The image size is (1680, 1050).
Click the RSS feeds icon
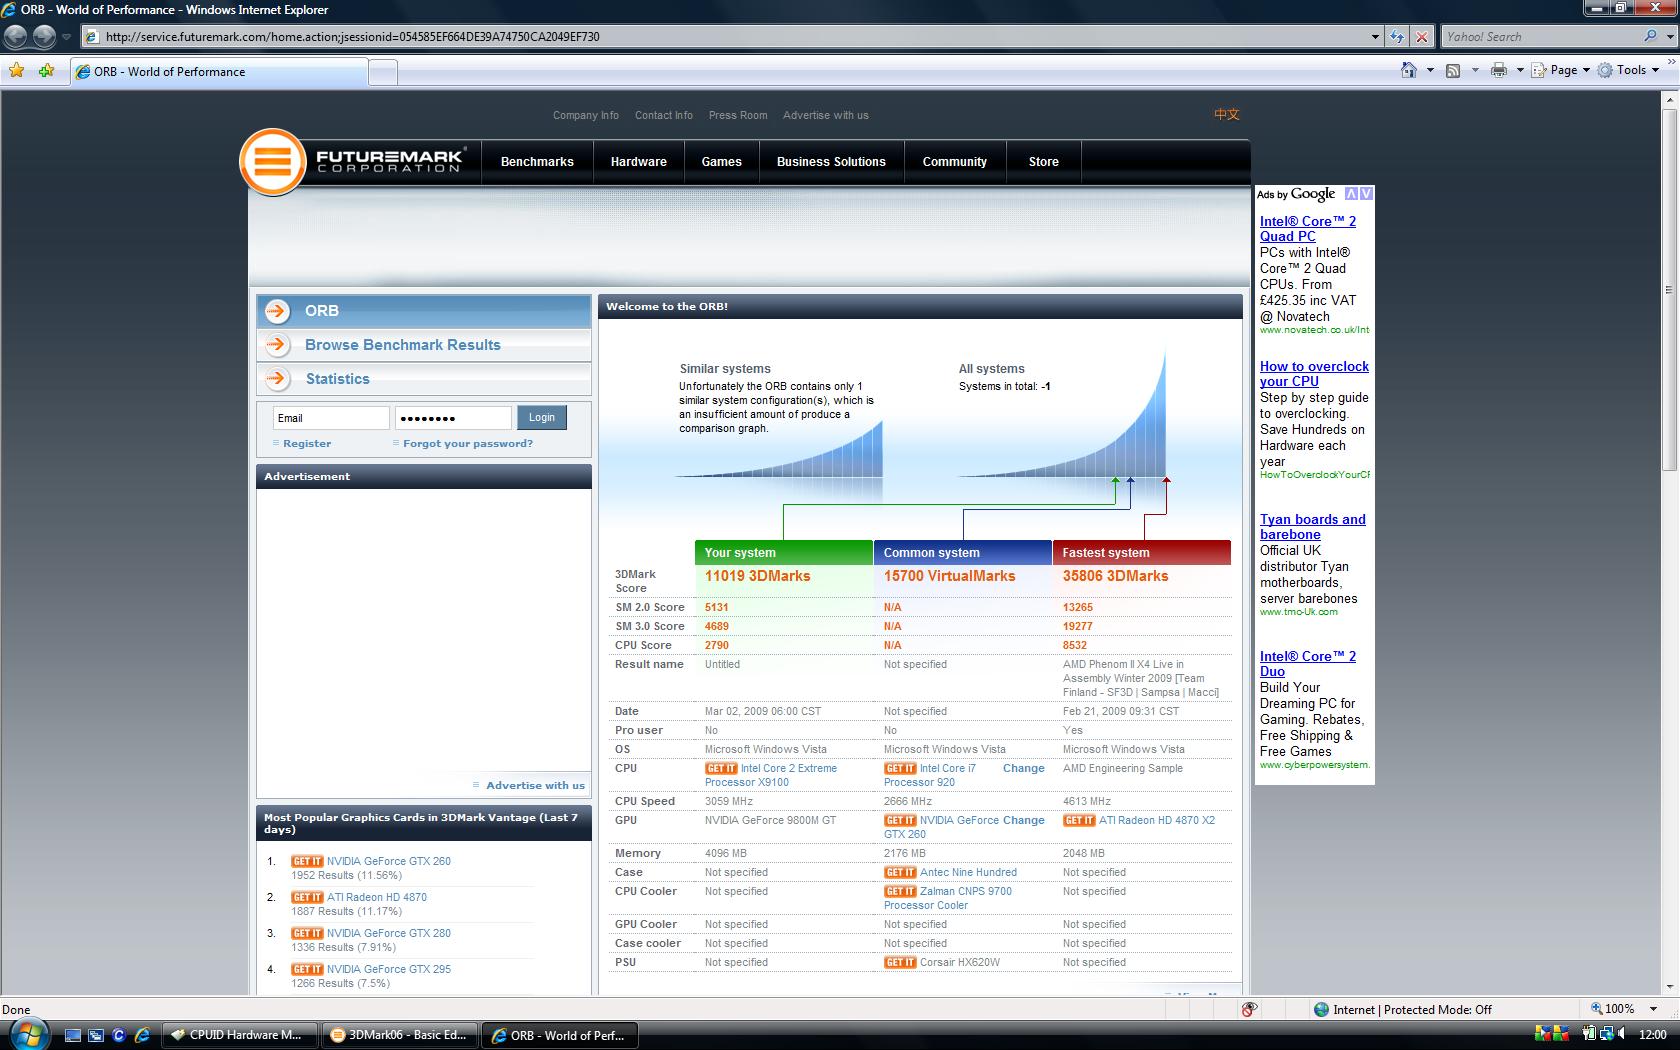(1453, 70)
